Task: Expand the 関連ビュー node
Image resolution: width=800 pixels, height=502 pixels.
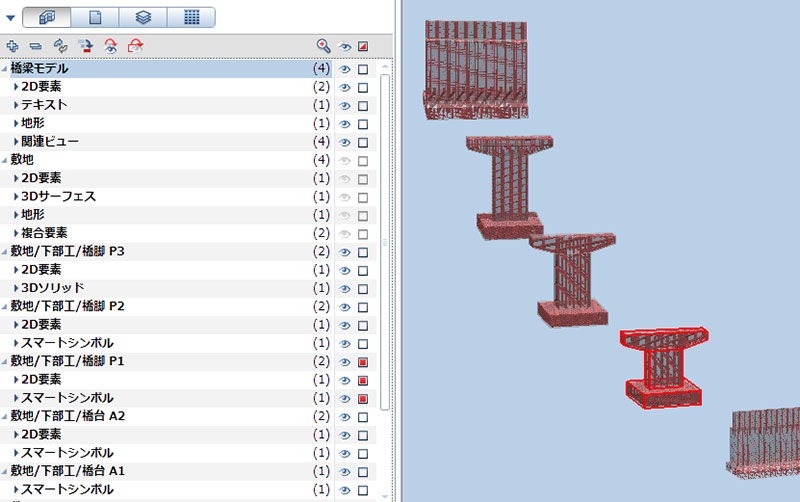Action: click(16, 142)
